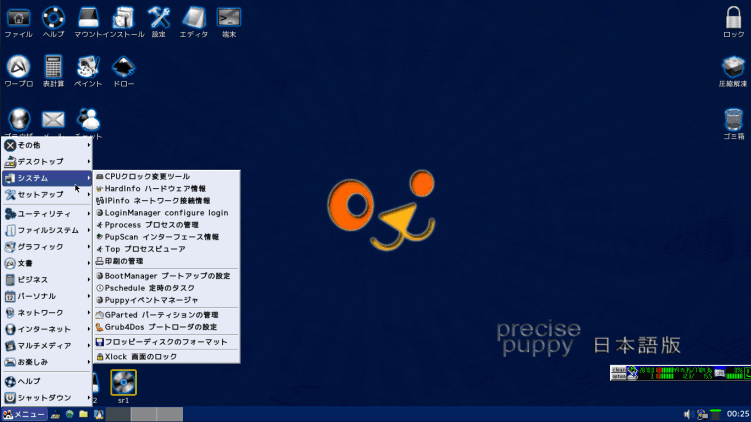Open LoginManager configure login
The height and width of the screenshot is (422, 751).
(x=167, y=213)
